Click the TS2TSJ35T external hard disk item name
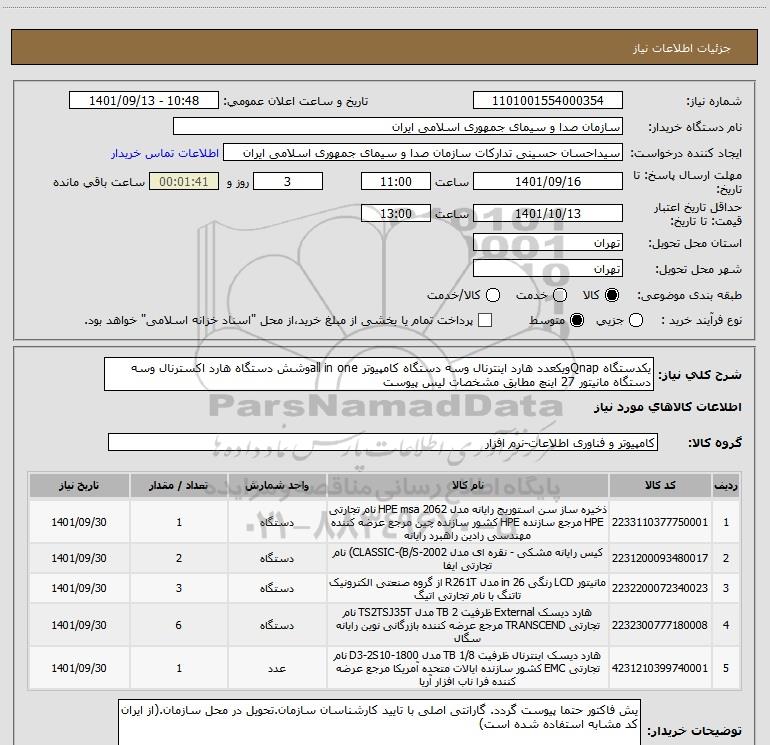This screenshot has height=745, width=770. coord(468,625)
